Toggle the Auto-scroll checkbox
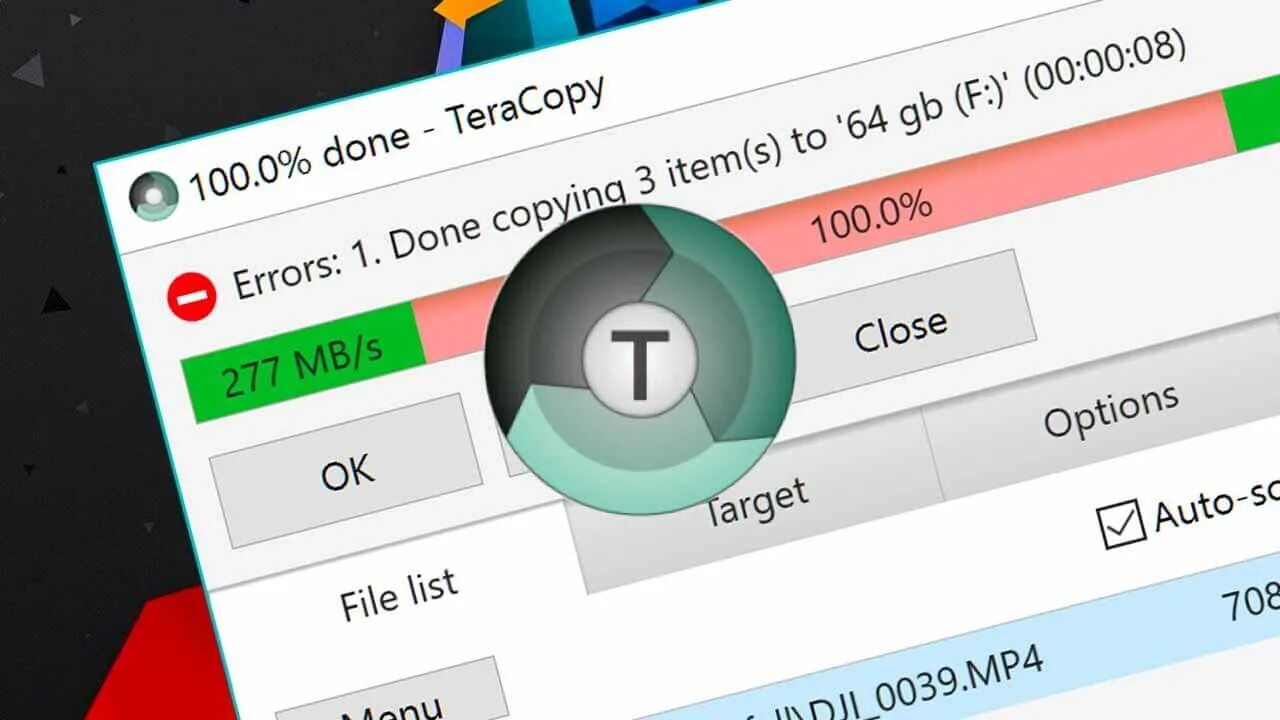The image size is (1280, 720). 1120,523
